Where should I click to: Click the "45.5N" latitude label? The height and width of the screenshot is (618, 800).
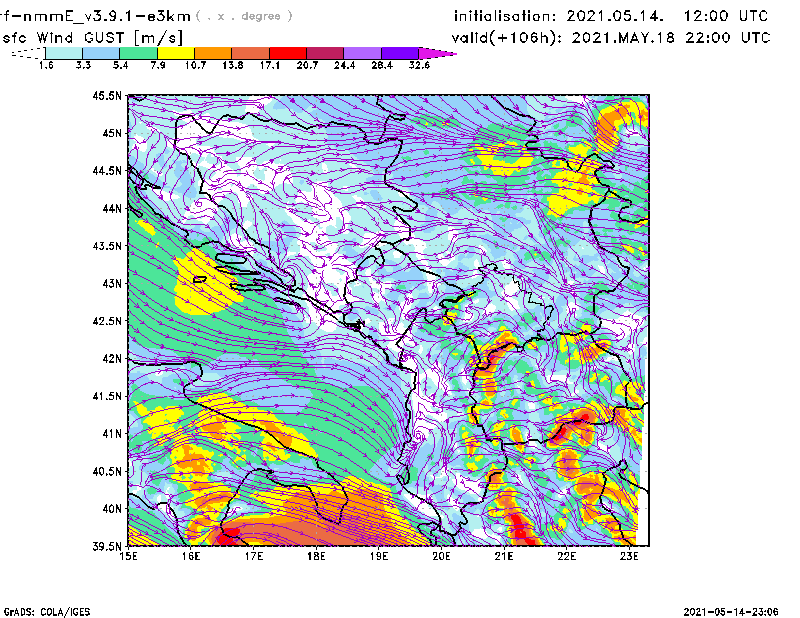[x=107, y=95]
